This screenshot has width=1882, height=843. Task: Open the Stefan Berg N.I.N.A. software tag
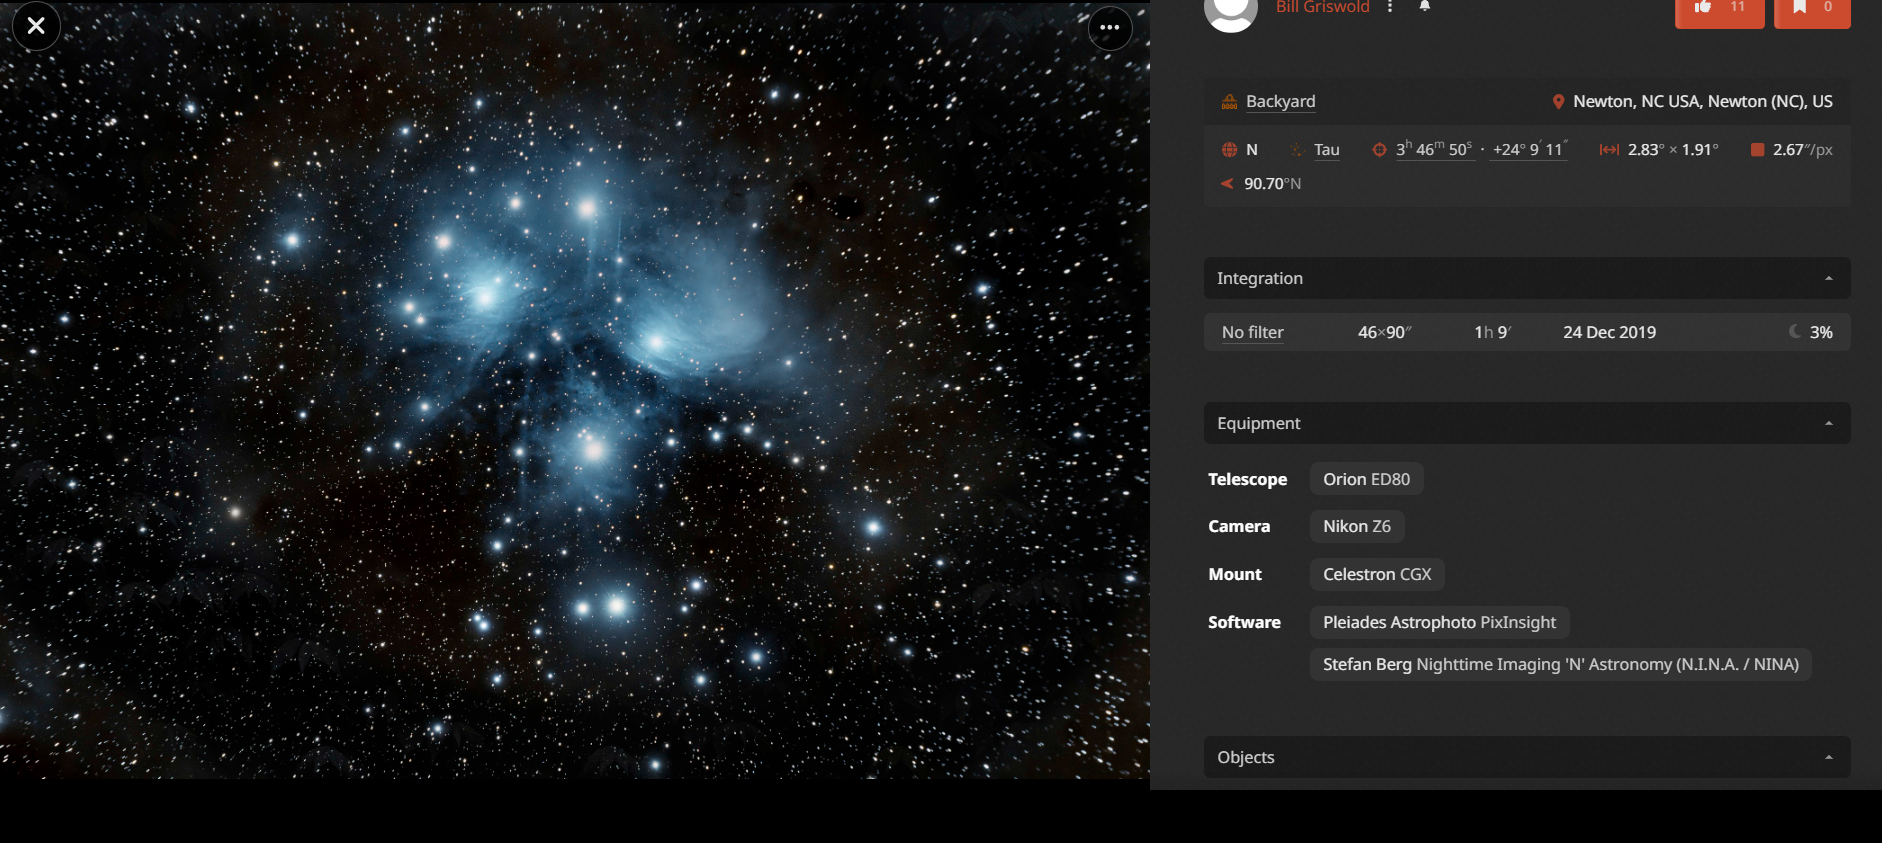[x=1560, y=664]
